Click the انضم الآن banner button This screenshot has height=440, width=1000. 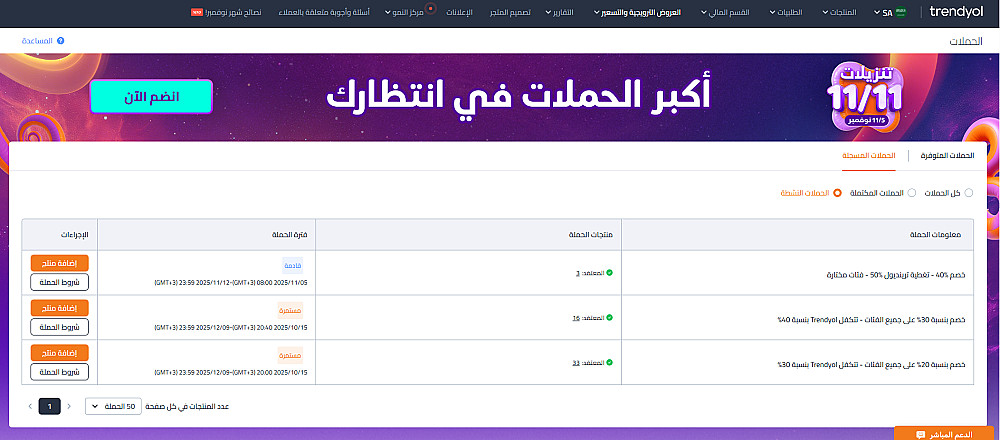coord(151,96)
